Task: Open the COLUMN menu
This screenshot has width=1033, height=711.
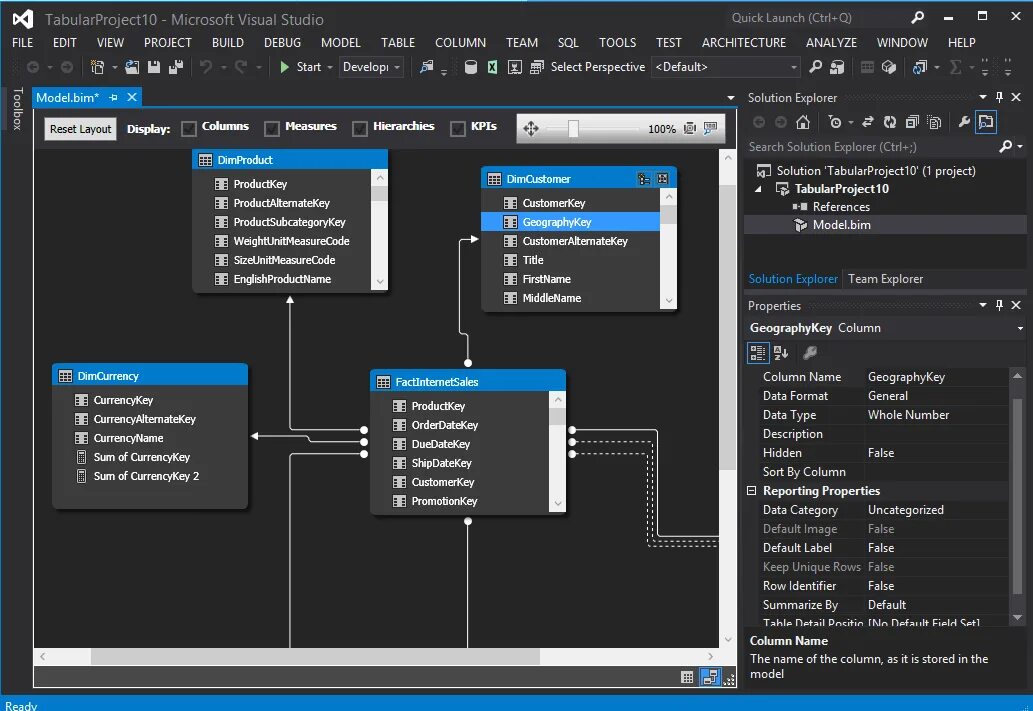Action: click(461, 42)
